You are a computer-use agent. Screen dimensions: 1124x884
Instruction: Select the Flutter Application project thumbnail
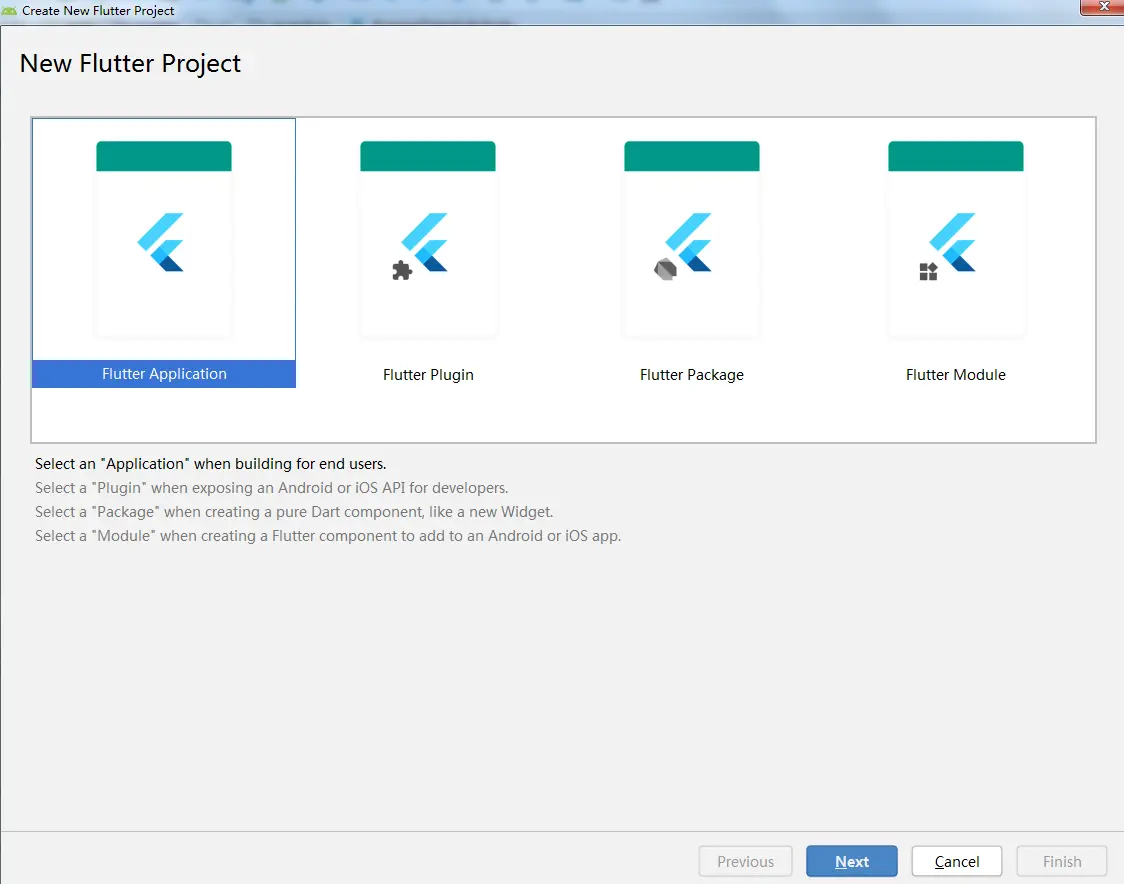pyautogui.click(x=163, y=239)
